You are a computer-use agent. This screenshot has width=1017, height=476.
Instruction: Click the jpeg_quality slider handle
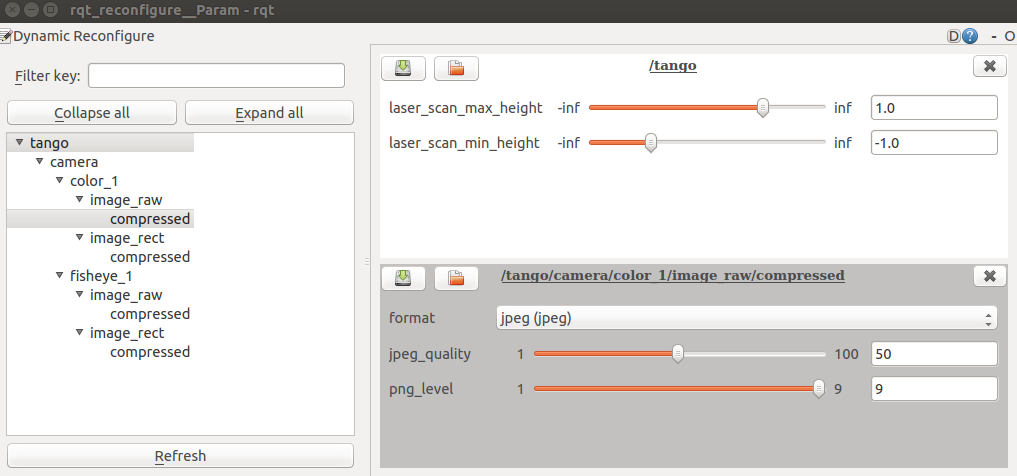pyautogui.click(x=678, y=353)
